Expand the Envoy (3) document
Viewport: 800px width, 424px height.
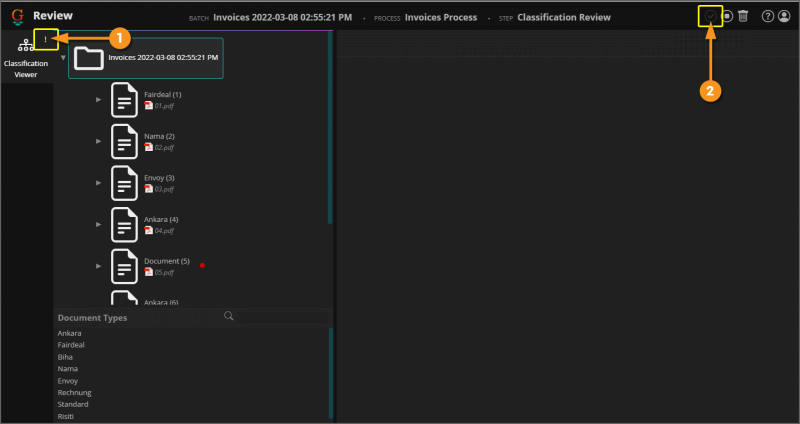pyautogui.click(x=98, y=183)
